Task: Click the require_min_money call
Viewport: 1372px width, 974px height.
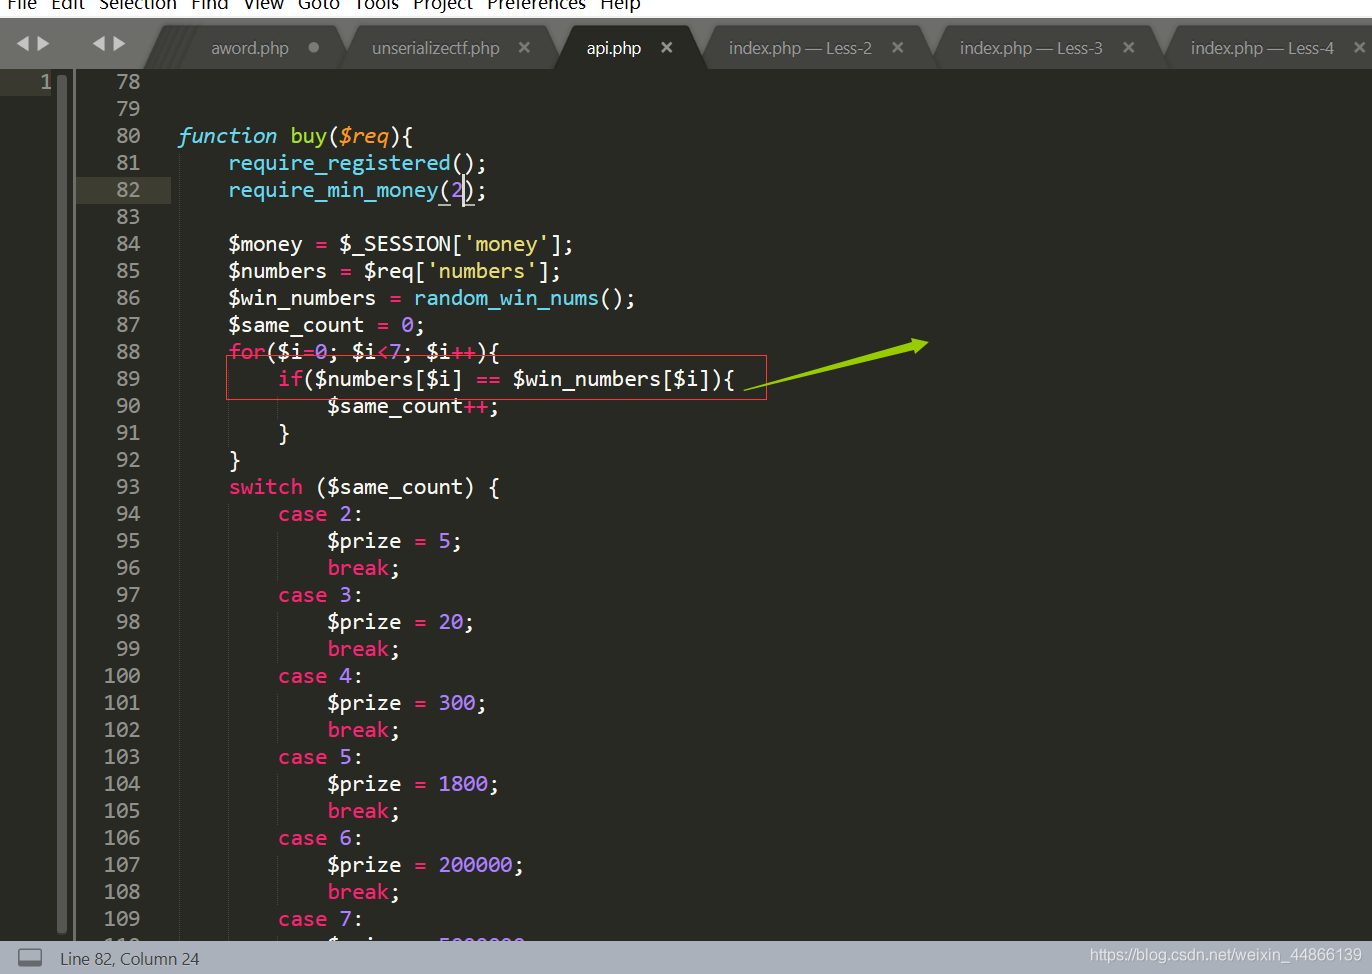Action: (x=357, y=190)
